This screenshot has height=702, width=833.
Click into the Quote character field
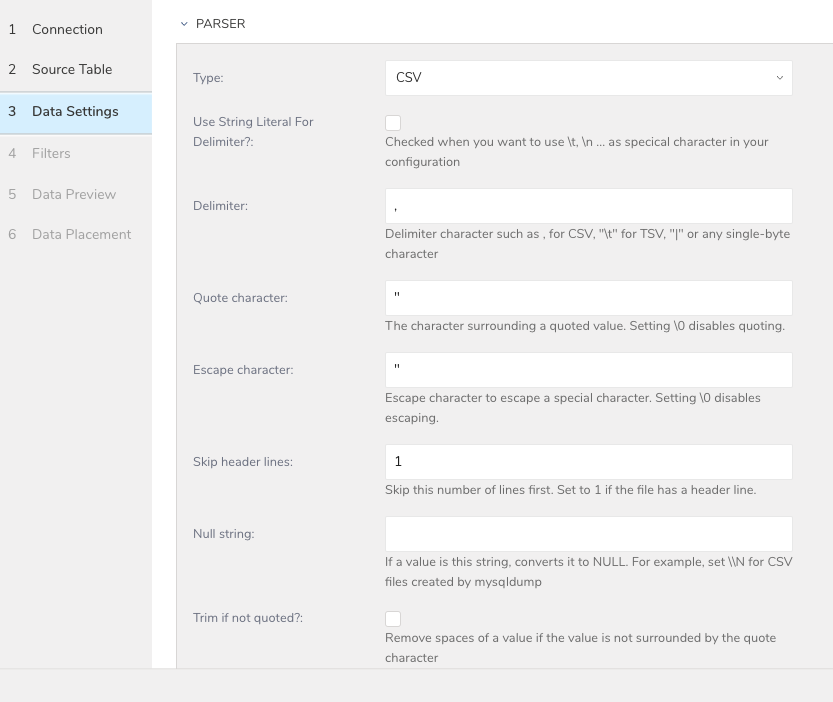[x=588, y=298]
